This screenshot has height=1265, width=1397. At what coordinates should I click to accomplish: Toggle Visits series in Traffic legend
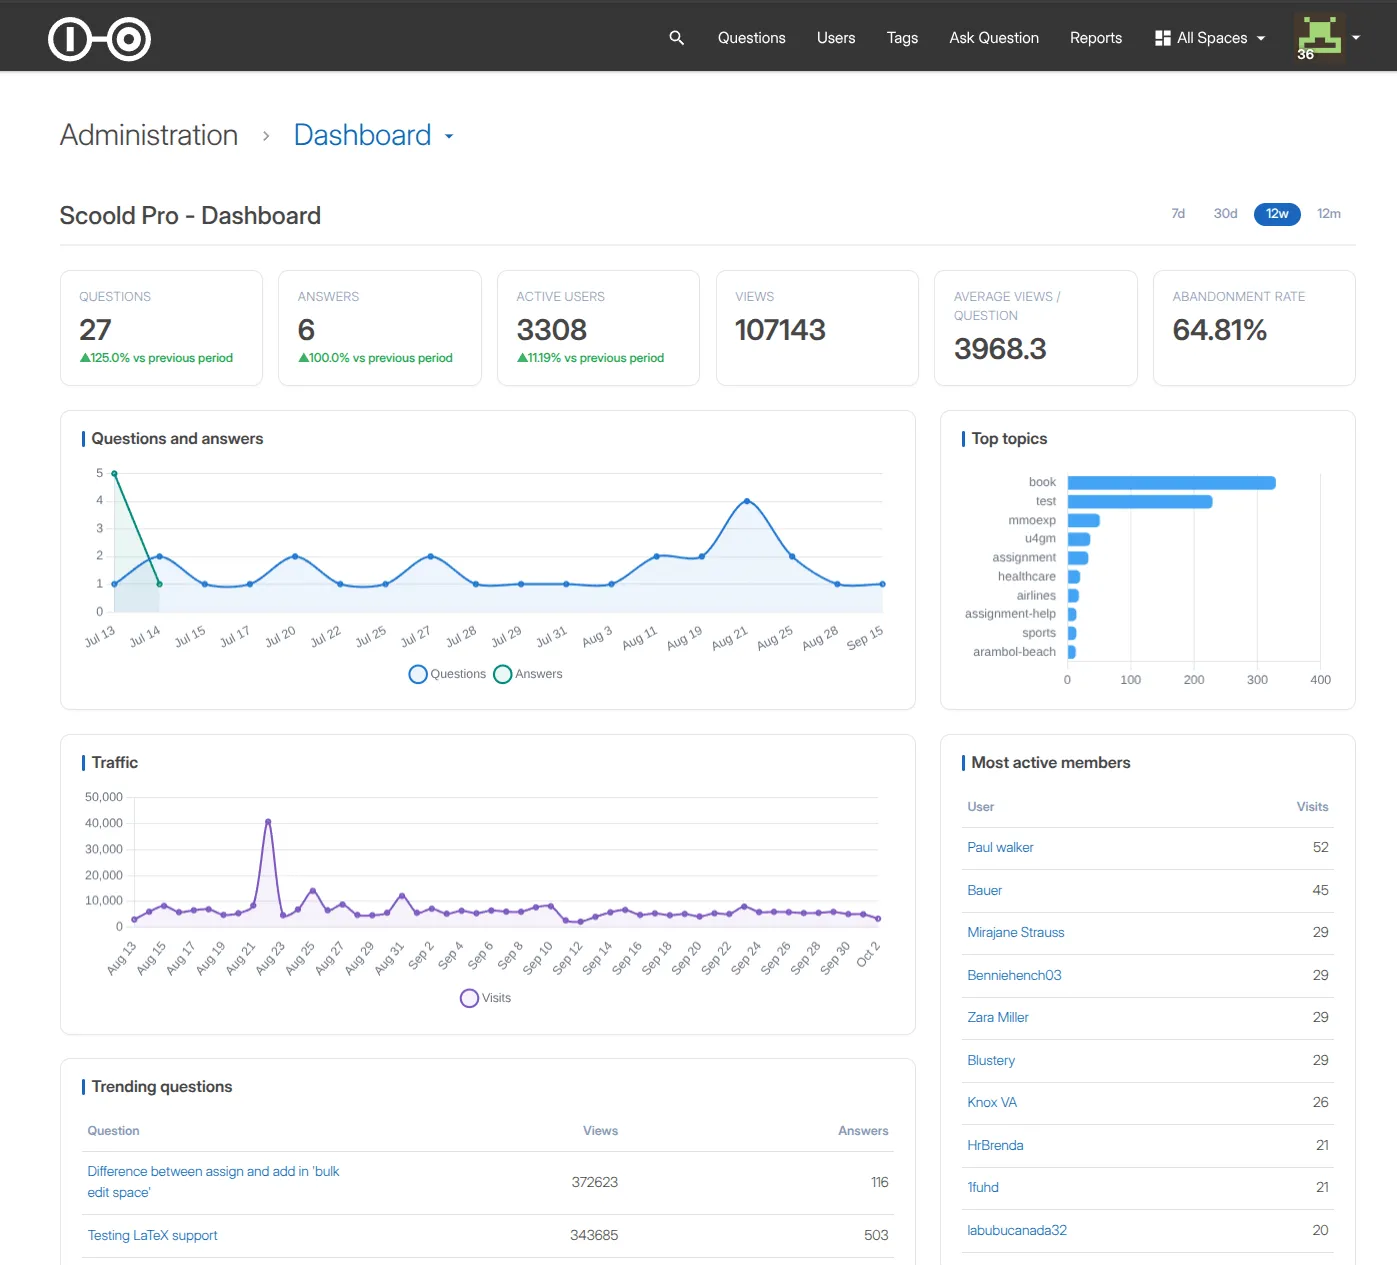coord(486,998)
